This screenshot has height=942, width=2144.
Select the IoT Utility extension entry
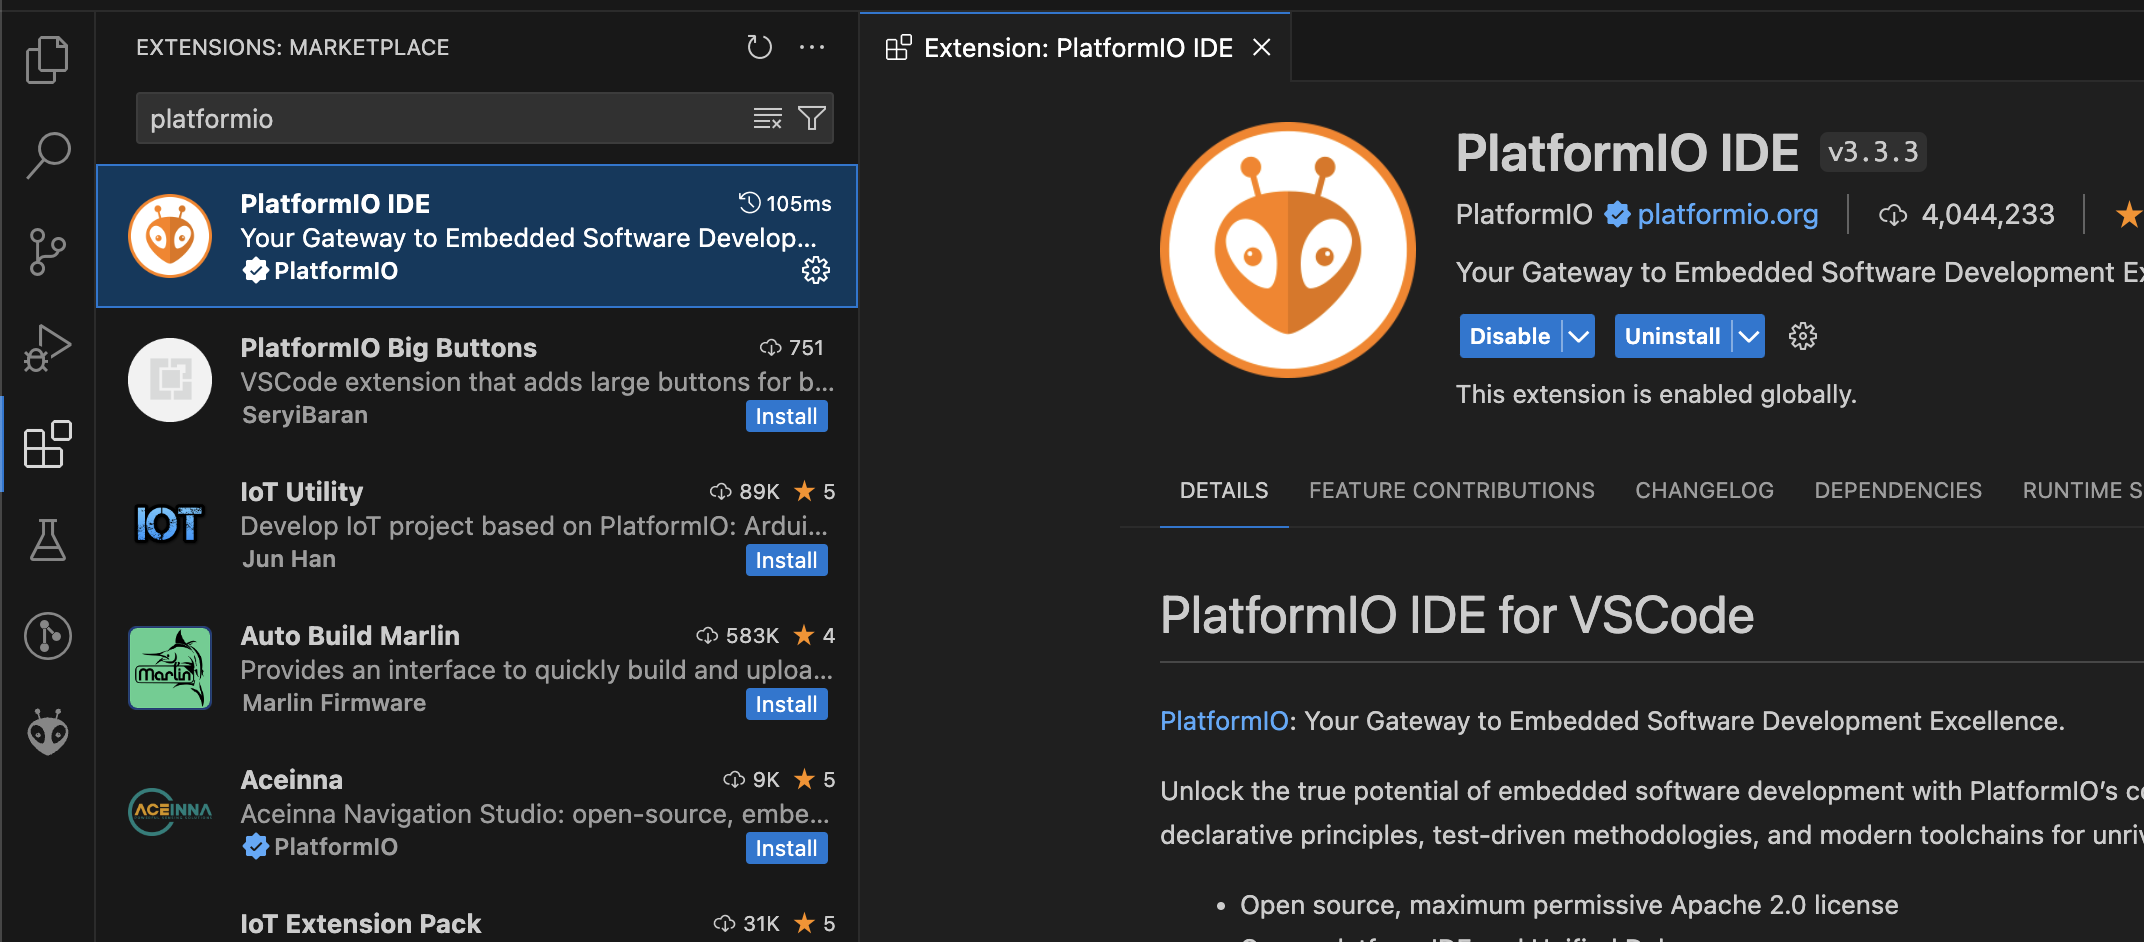[x=477, y=524]
